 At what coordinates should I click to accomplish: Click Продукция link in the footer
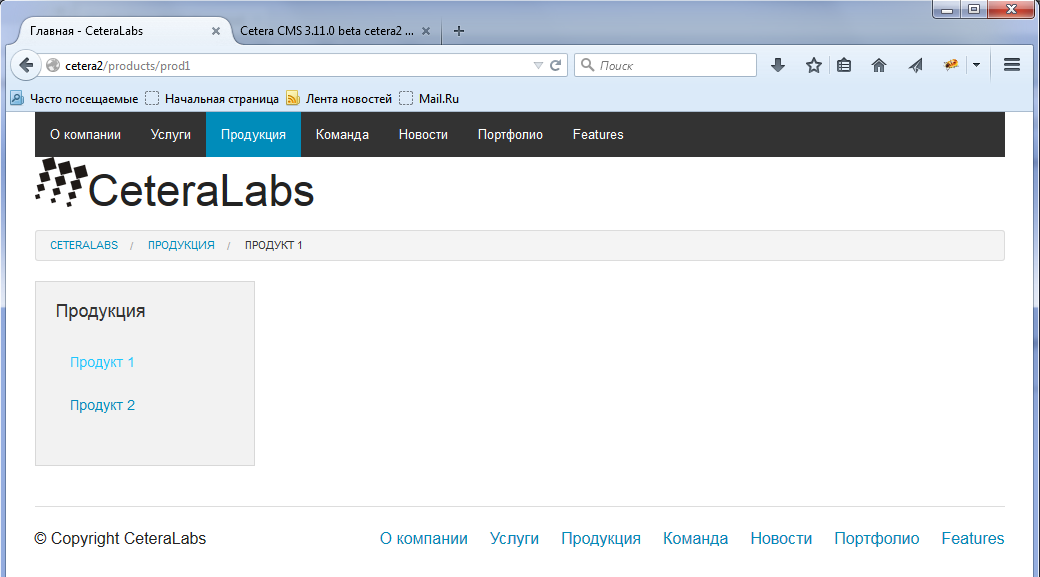[601, 539]
